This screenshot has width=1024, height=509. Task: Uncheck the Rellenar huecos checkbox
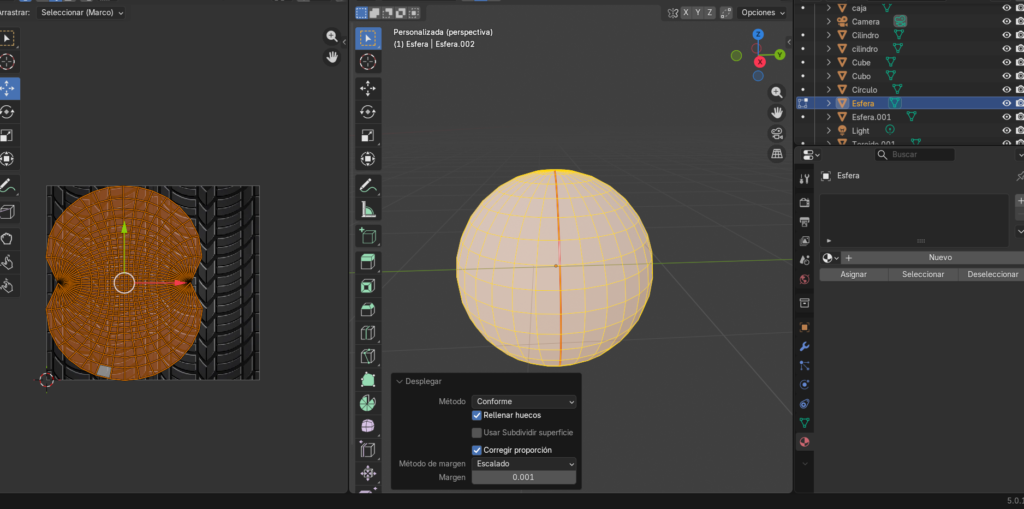477,415
